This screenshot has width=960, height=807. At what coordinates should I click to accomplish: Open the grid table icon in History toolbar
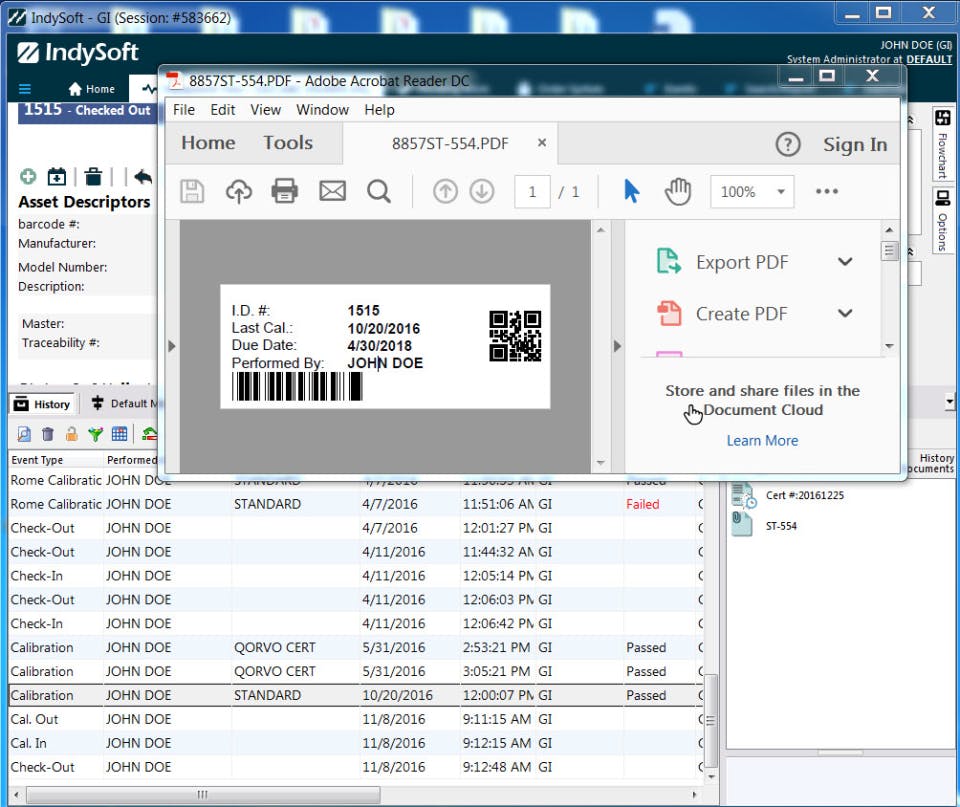point(118,433)
